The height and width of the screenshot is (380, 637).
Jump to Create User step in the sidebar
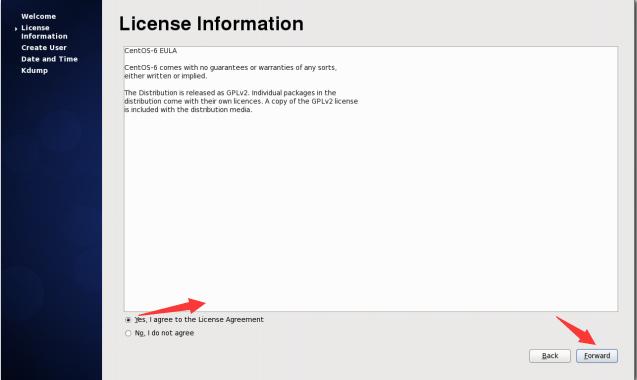[44, 48]
